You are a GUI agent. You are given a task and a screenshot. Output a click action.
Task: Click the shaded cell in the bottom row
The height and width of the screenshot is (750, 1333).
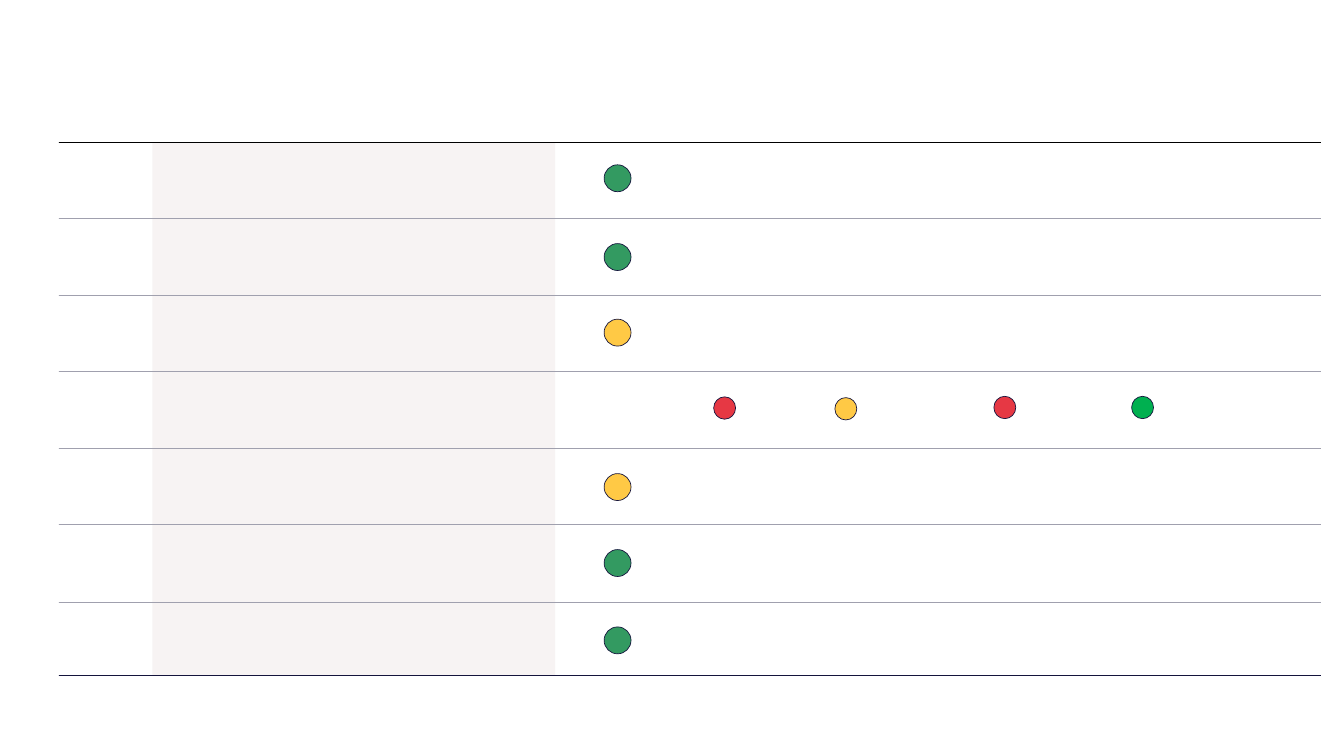(x=353, y=639)
